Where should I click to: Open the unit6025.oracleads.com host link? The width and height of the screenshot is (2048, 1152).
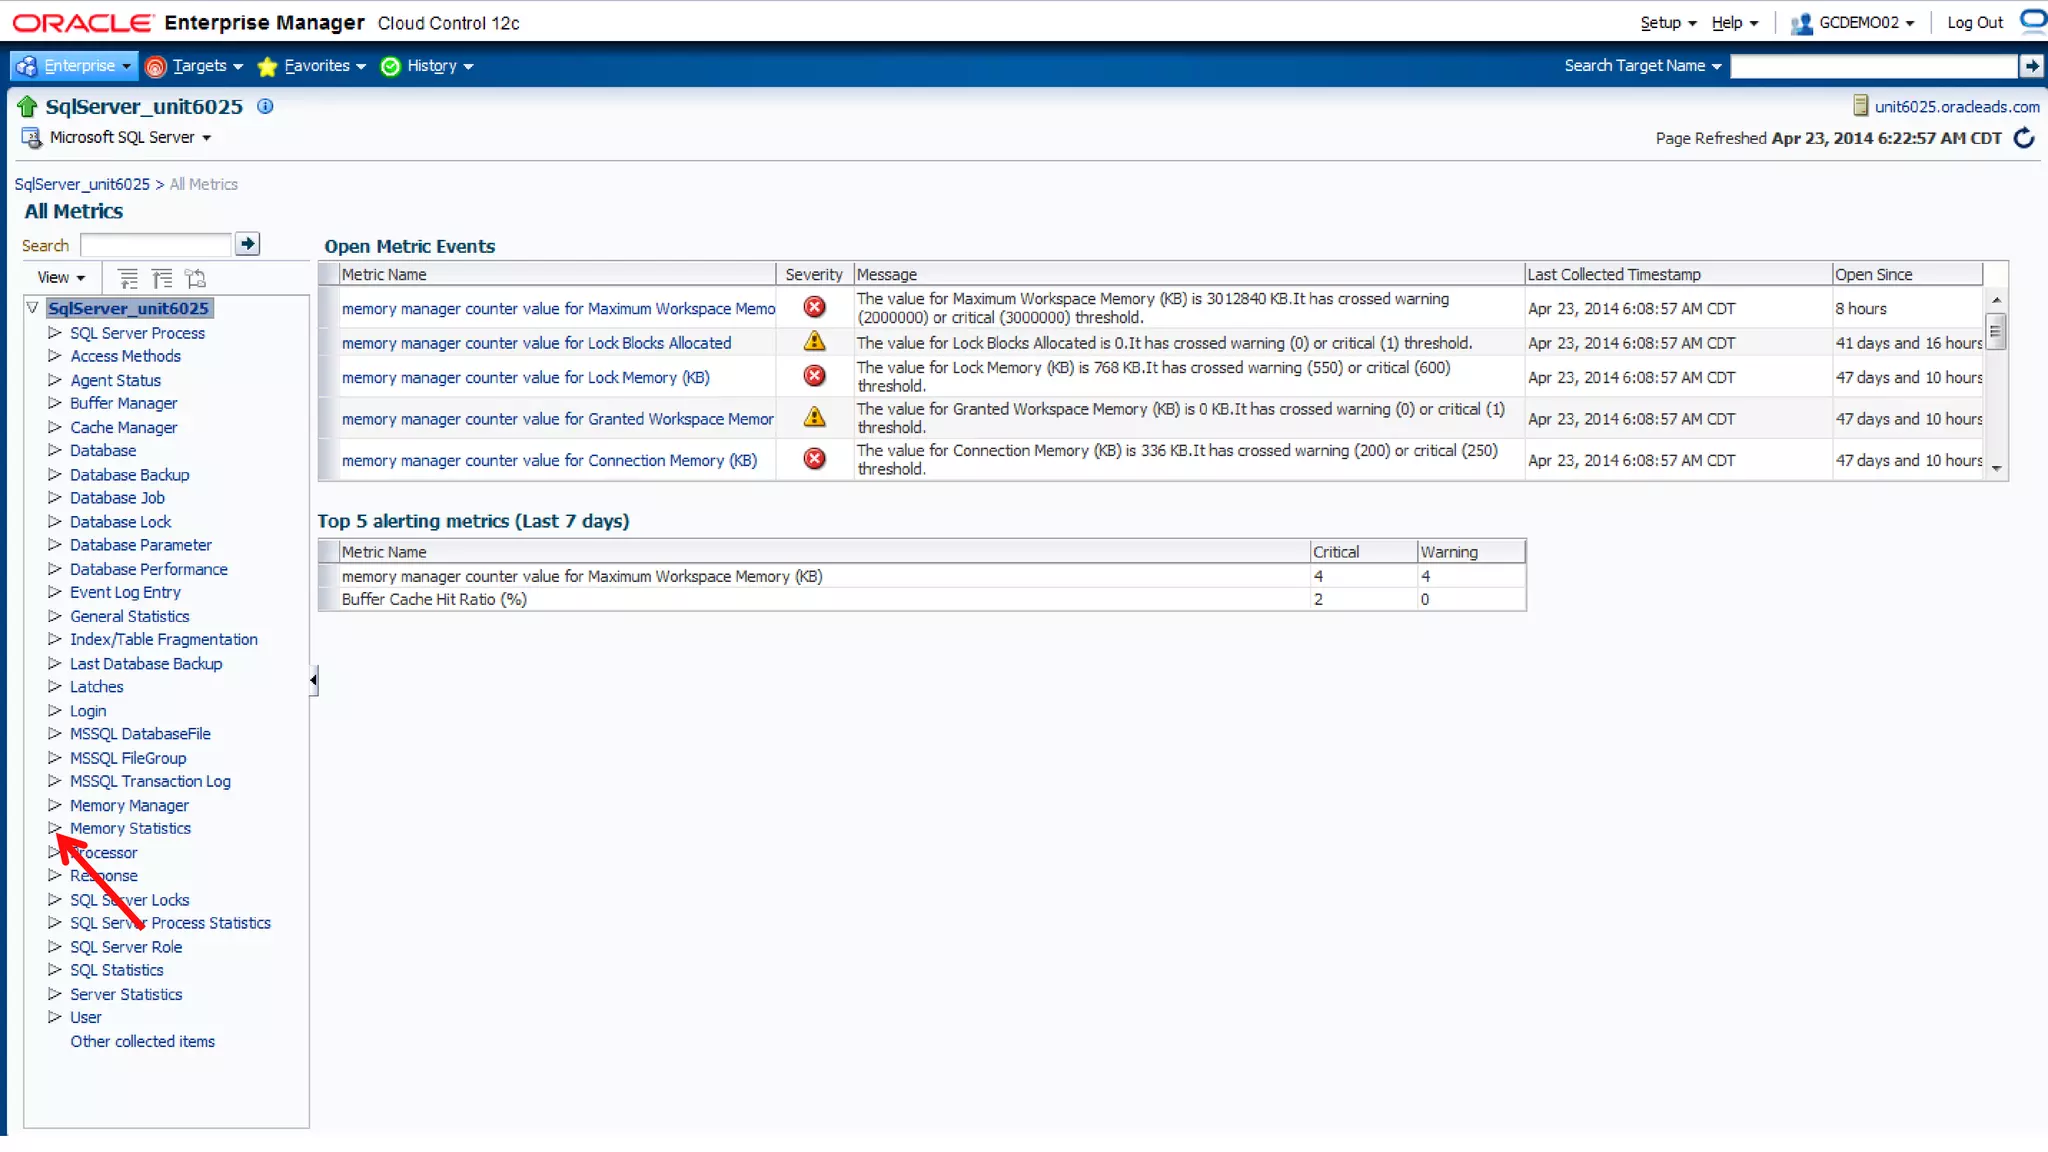click(x=1957, y=106)
